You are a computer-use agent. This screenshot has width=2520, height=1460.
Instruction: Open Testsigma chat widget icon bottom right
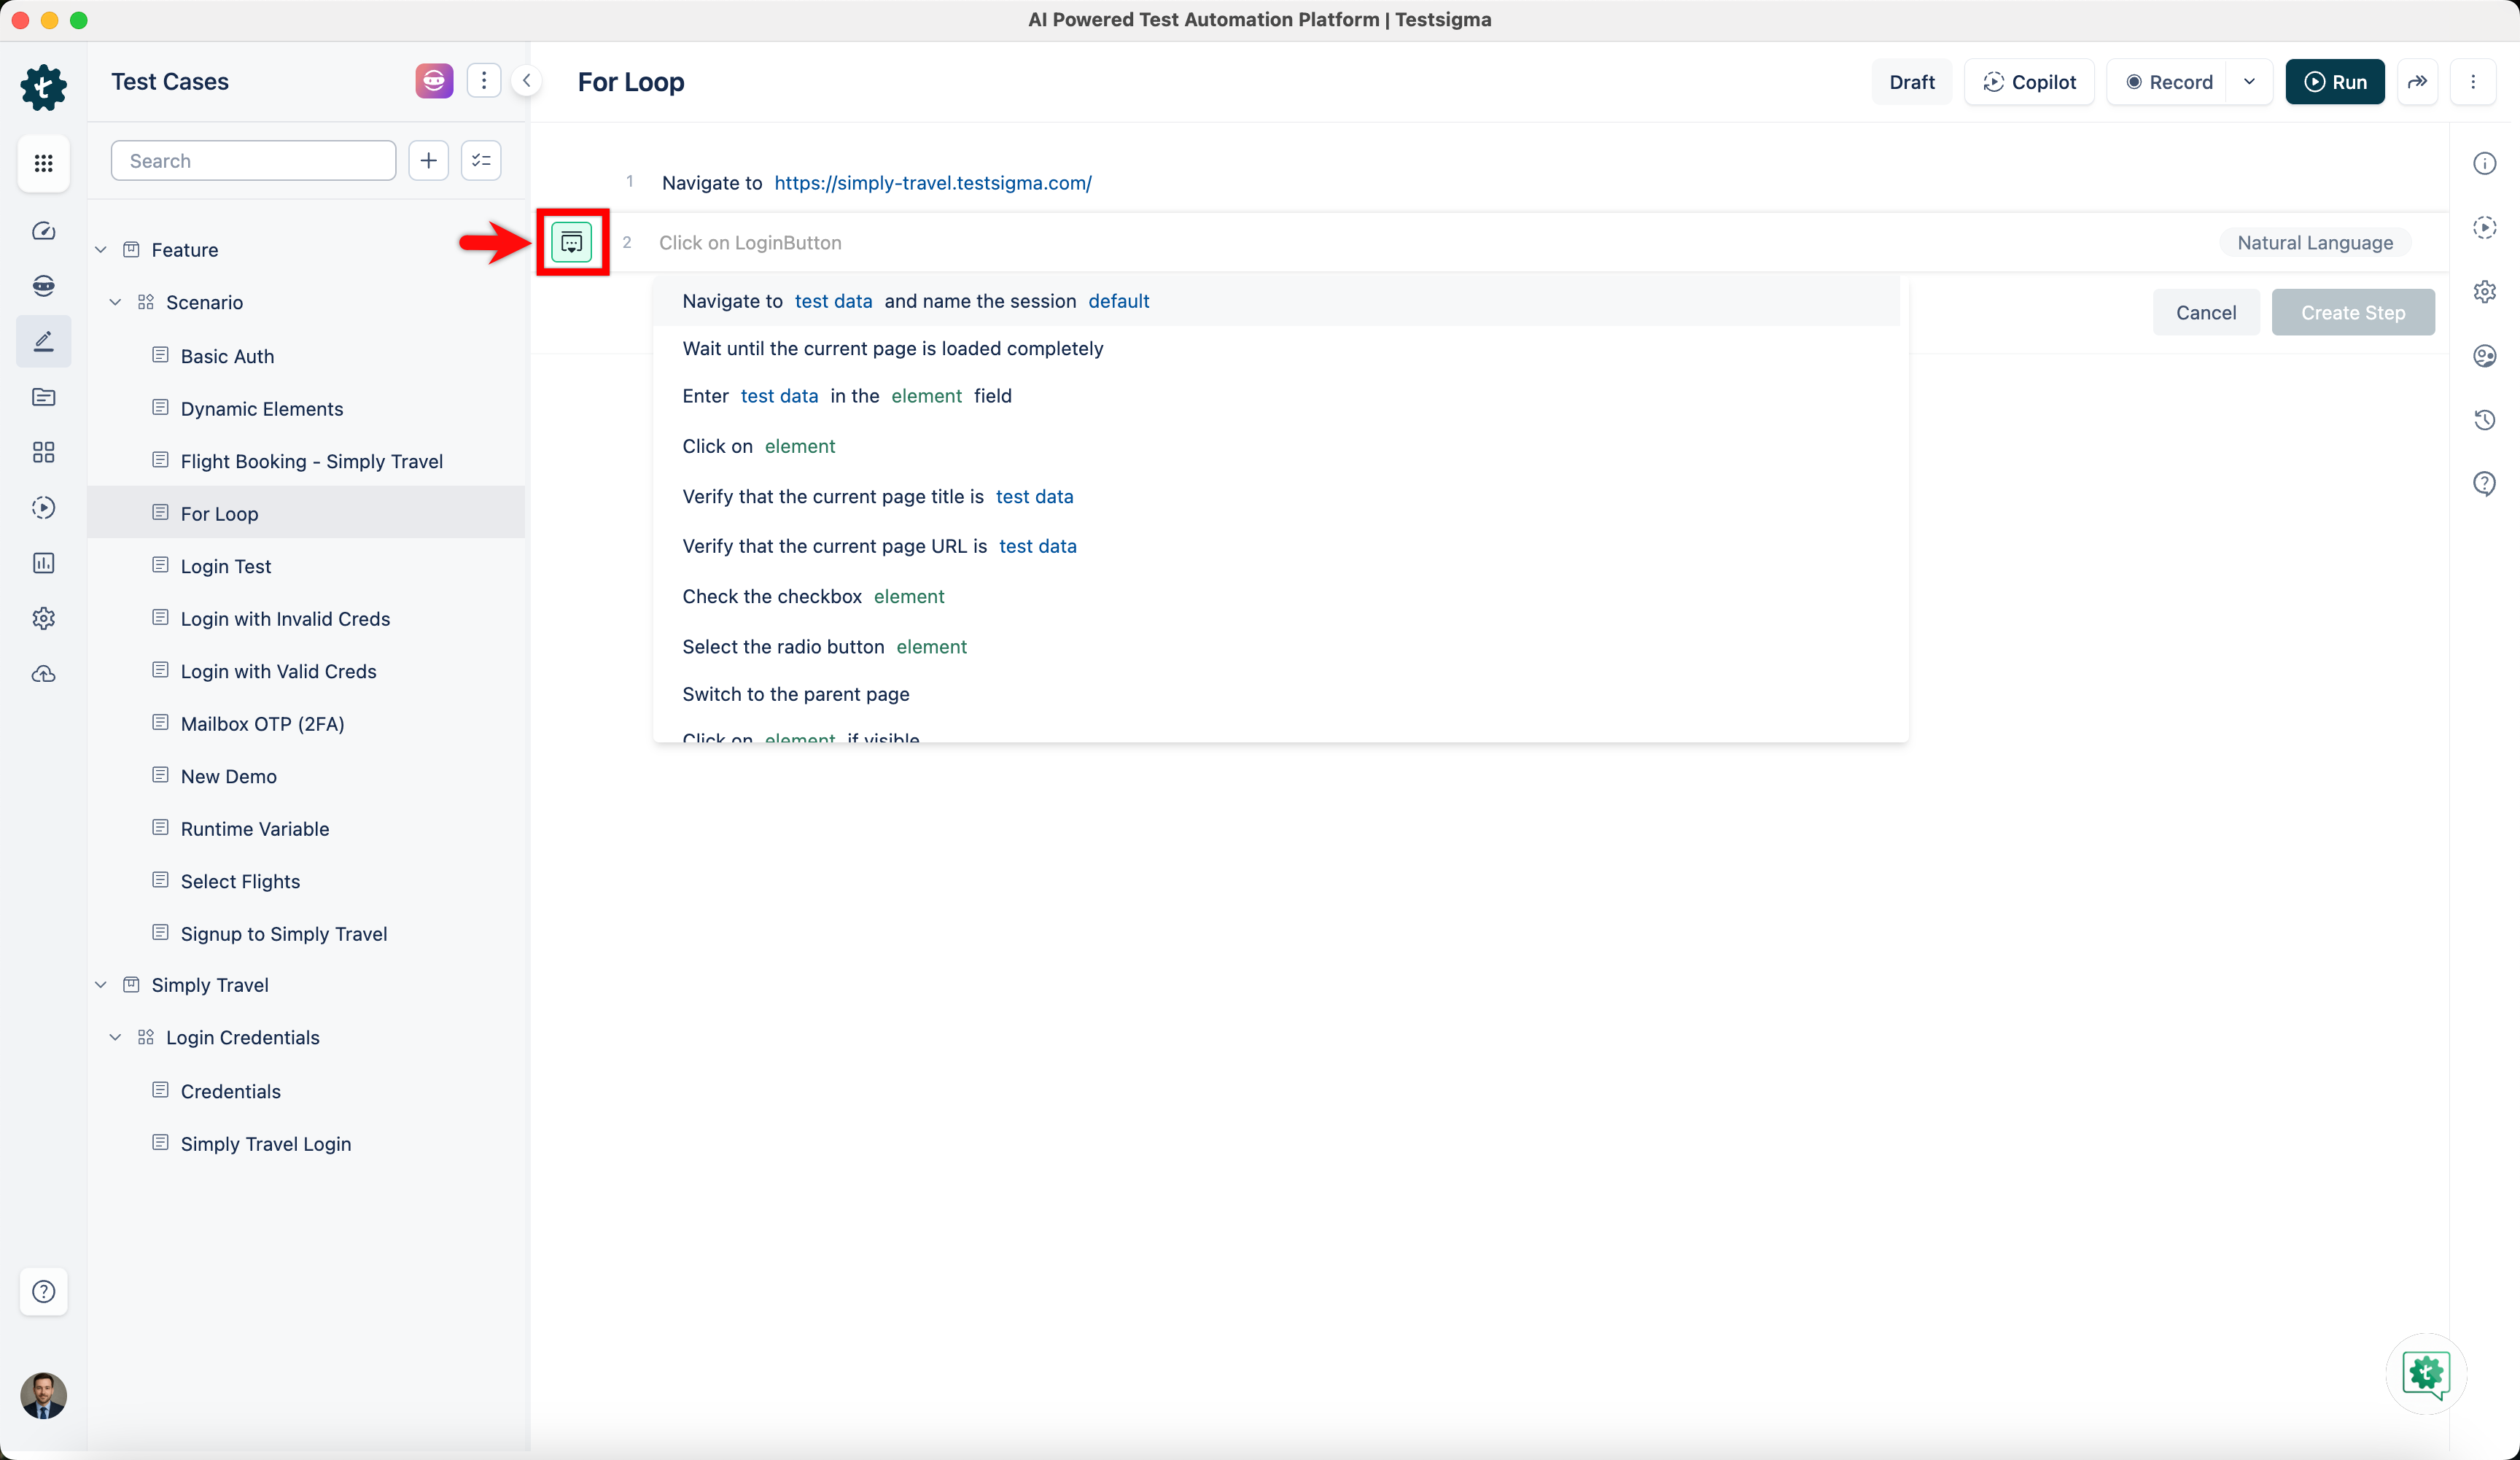tap(2426, 1373)
